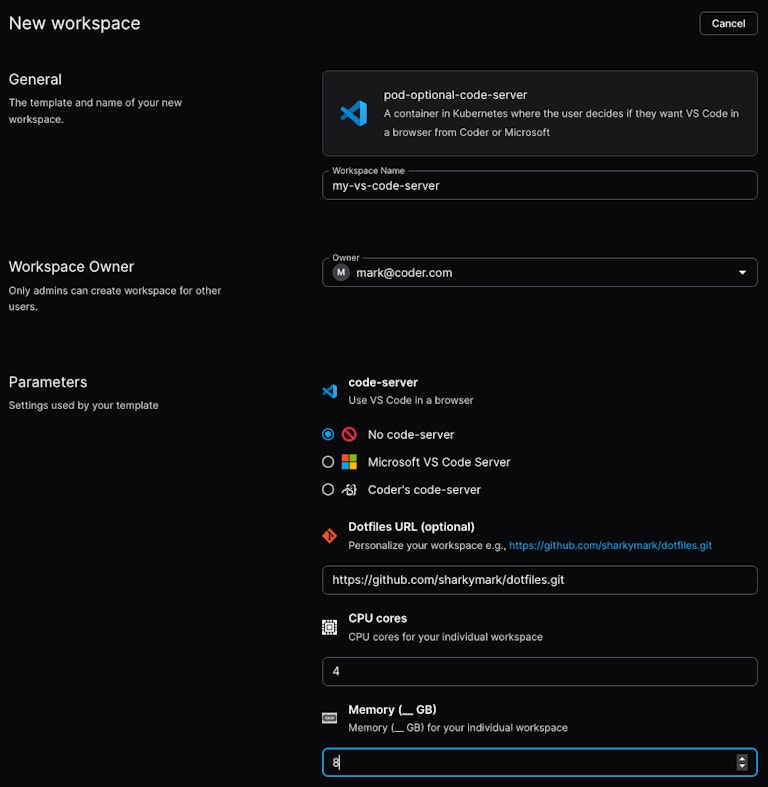The image size is (768, 787).
Task: Open the sharkymark dotfiles example link
Action: click(x=610, y=546)
